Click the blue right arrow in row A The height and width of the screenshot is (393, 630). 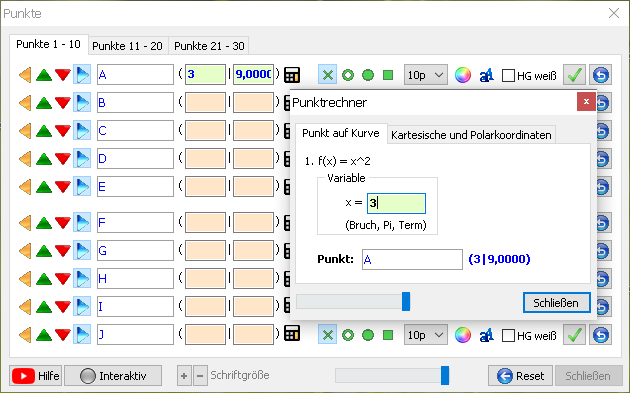coord(82,75)
